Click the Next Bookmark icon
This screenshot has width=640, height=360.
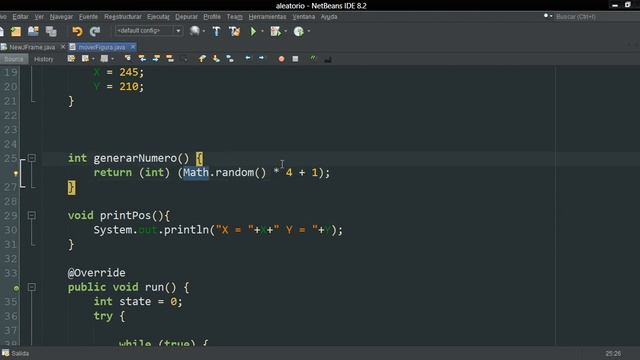click(x=216, y=59)
